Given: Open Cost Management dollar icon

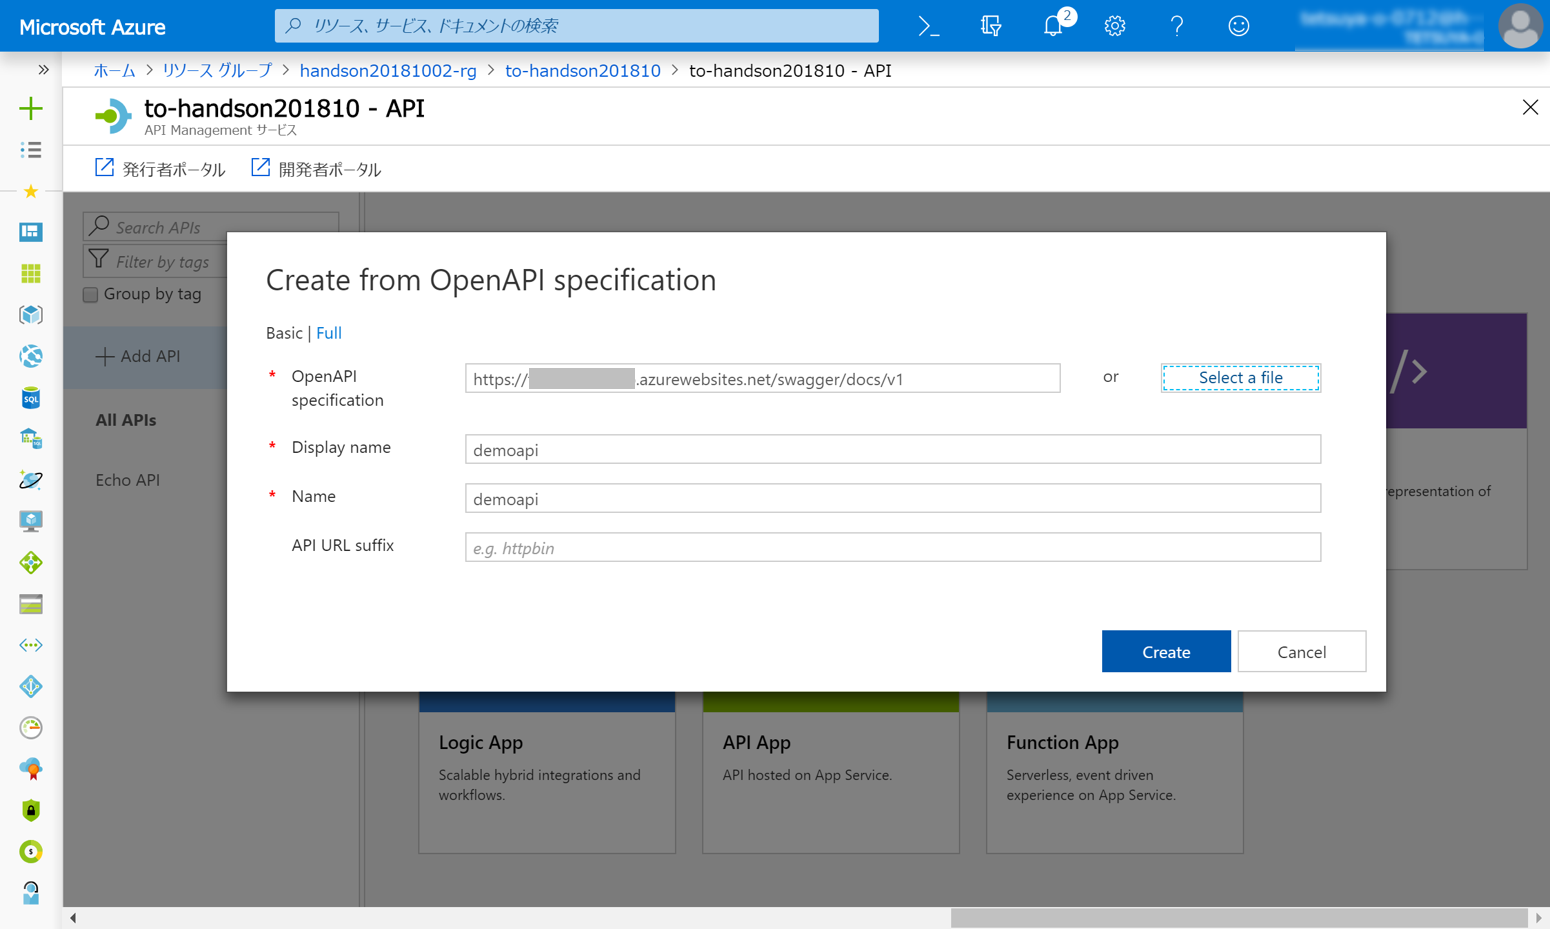Looking at the screenshot, I should coord(30,851).
